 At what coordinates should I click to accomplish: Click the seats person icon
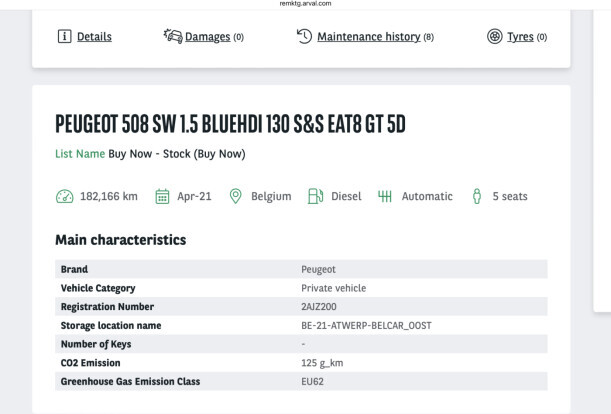pos(477,196)
